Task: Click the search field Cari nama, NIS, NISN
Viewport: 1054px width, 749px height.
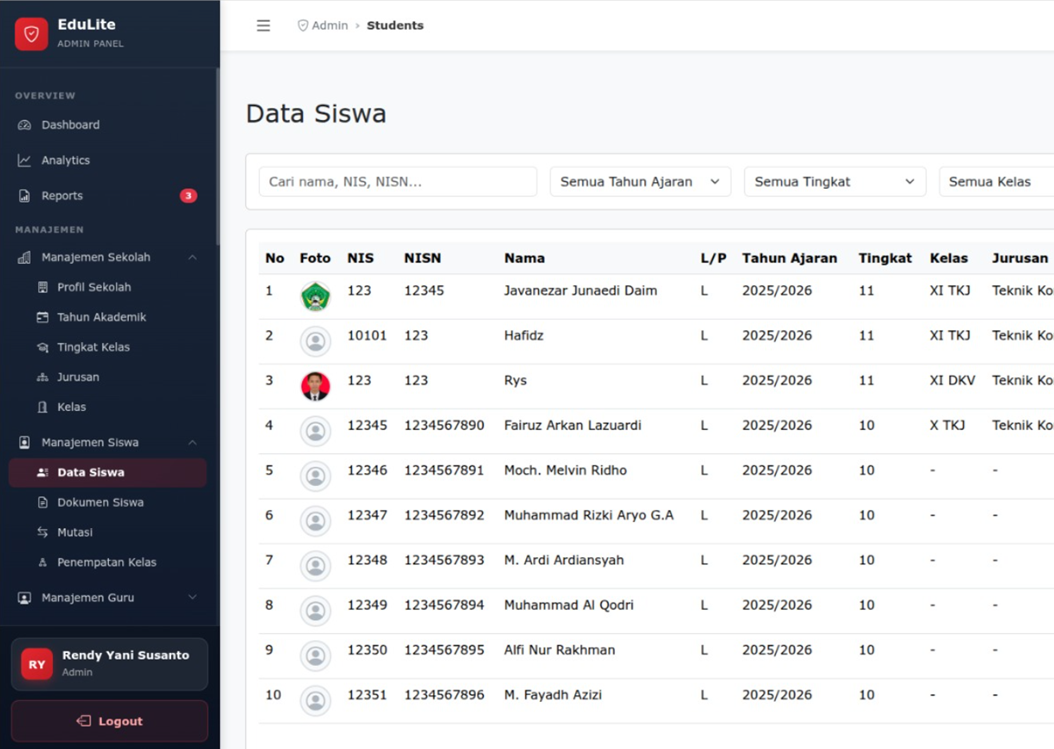Action: click(x=398, y=182)
